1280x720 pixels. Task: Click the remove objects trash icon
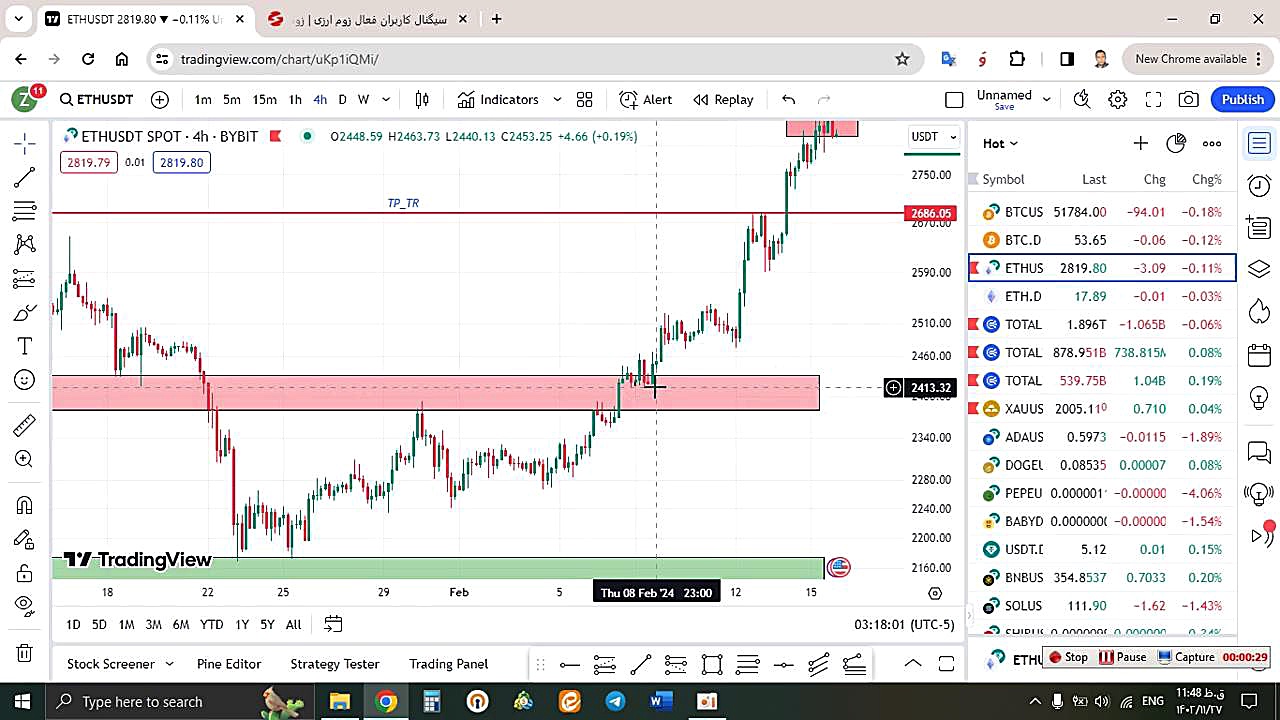(x=25, y=652)
